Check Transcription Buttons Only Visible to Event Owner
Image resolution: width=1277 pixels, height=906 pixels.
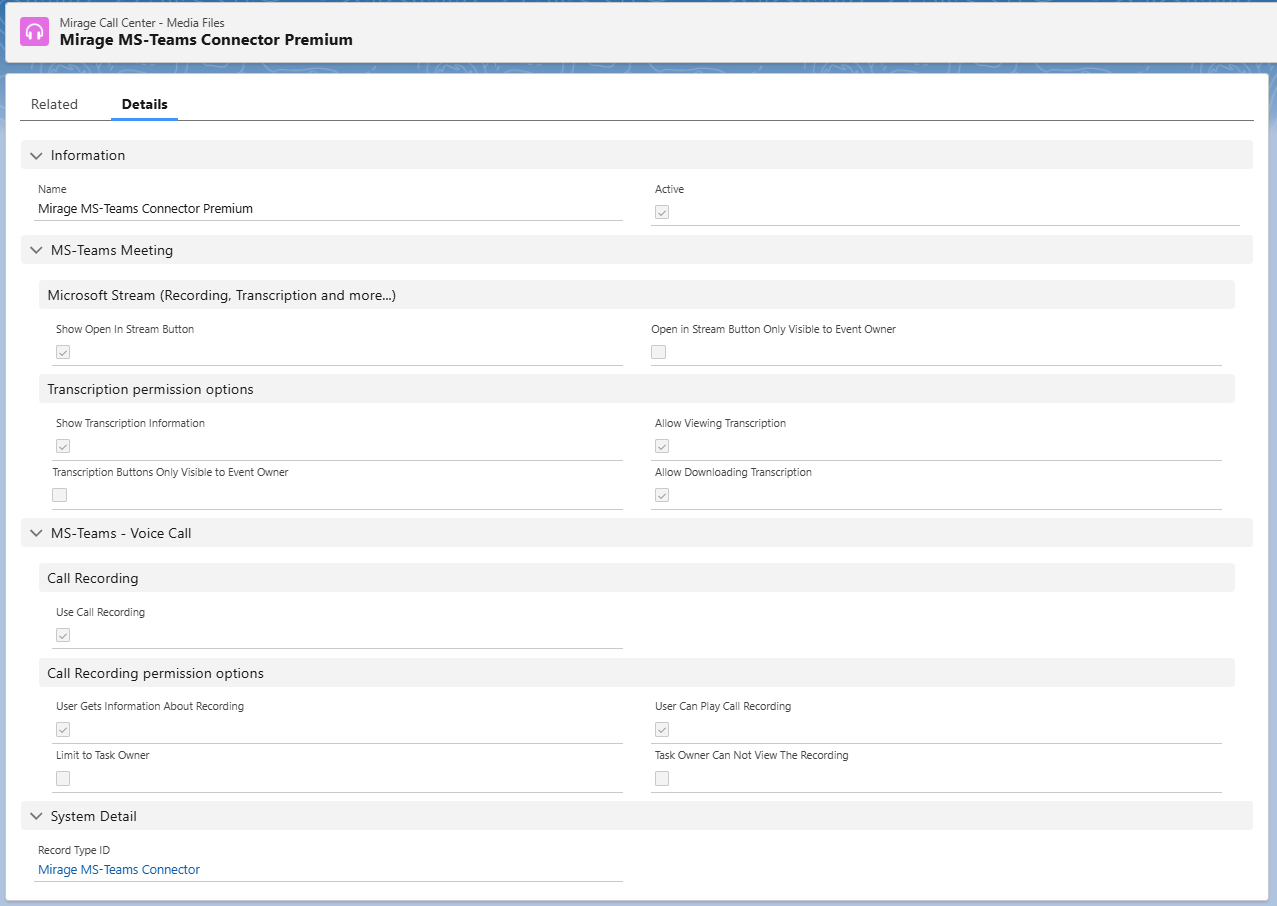point(60,495)
